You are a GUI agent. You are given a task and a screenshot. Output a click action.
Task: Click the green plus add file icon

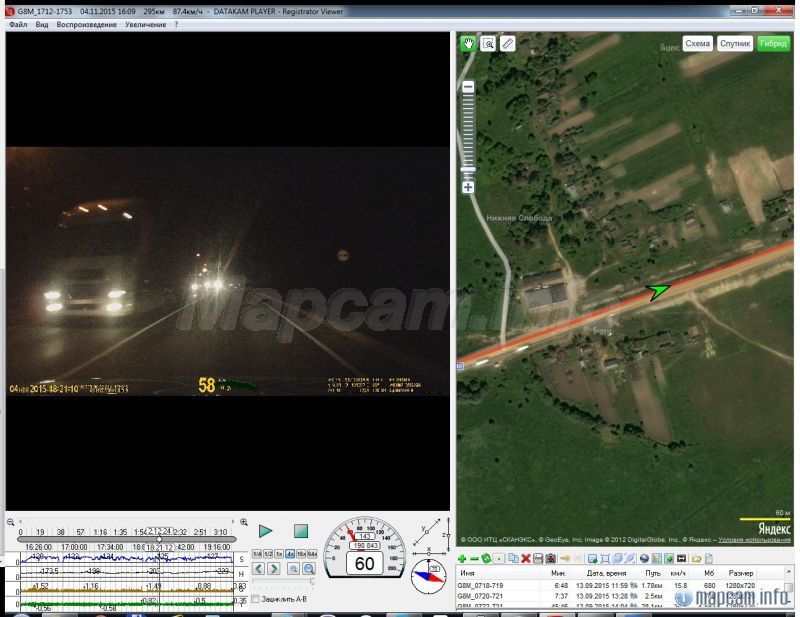(x=462, y=558)
